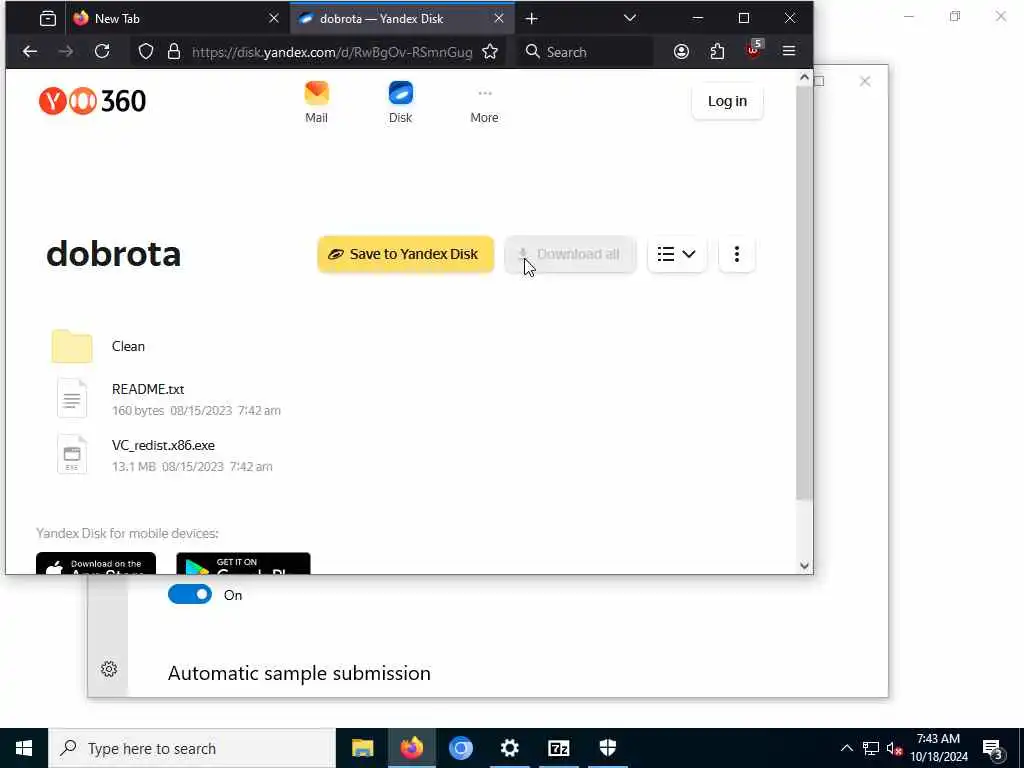1024x768 pixels.
Task: Click the network icon in system tray
Action: (871, 748)
